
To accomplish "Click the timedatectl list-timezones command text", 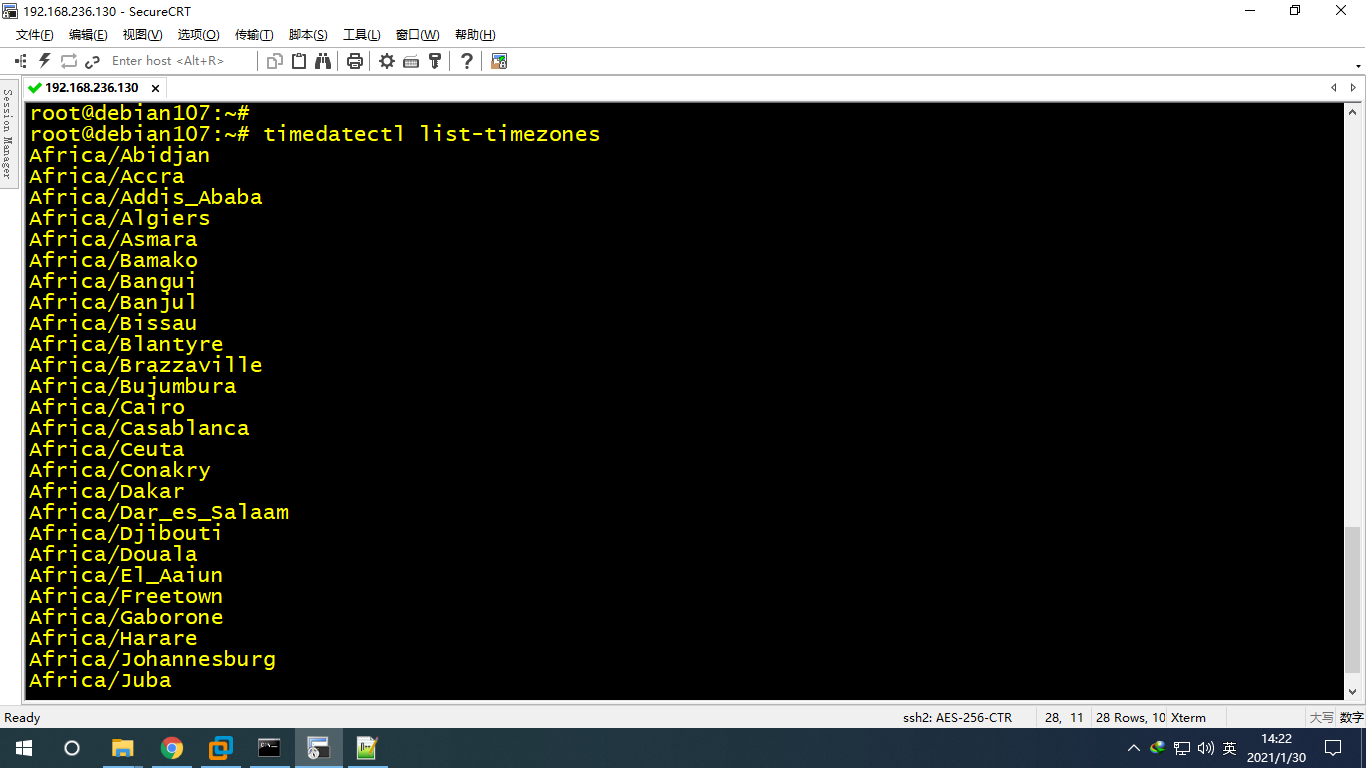I will coord(432,134).
